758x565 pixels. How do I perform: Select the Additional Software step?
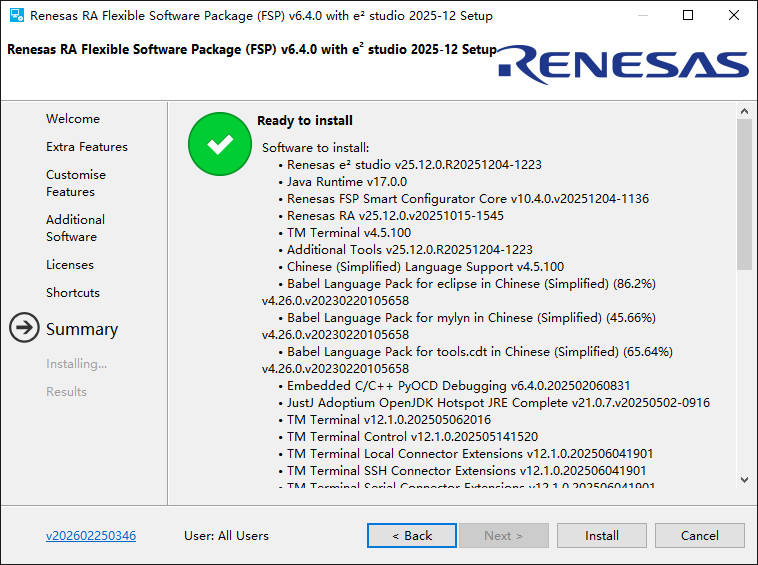coord(75,228)
